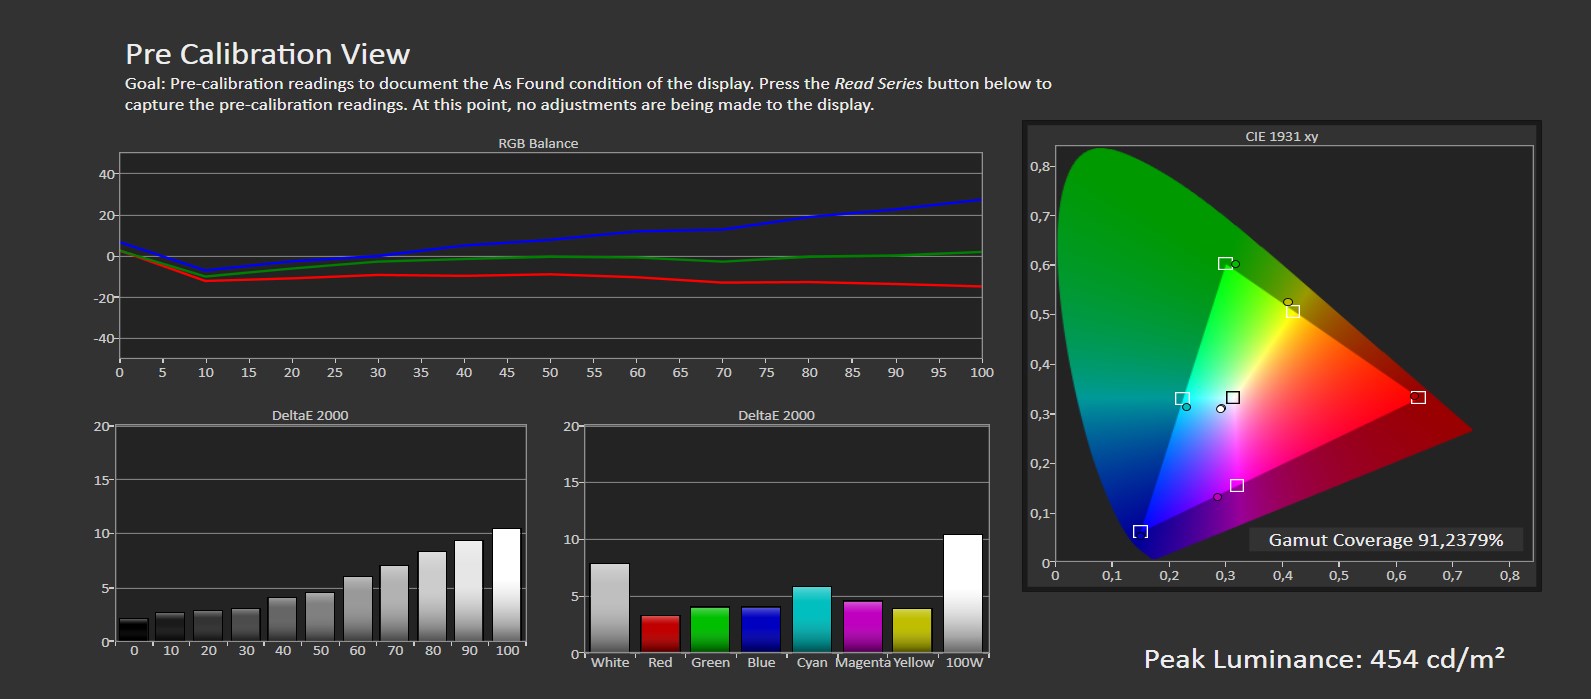Click the measured magenta dot on CIE chart
The image size is (1591, 699).
click(1217, 497)
